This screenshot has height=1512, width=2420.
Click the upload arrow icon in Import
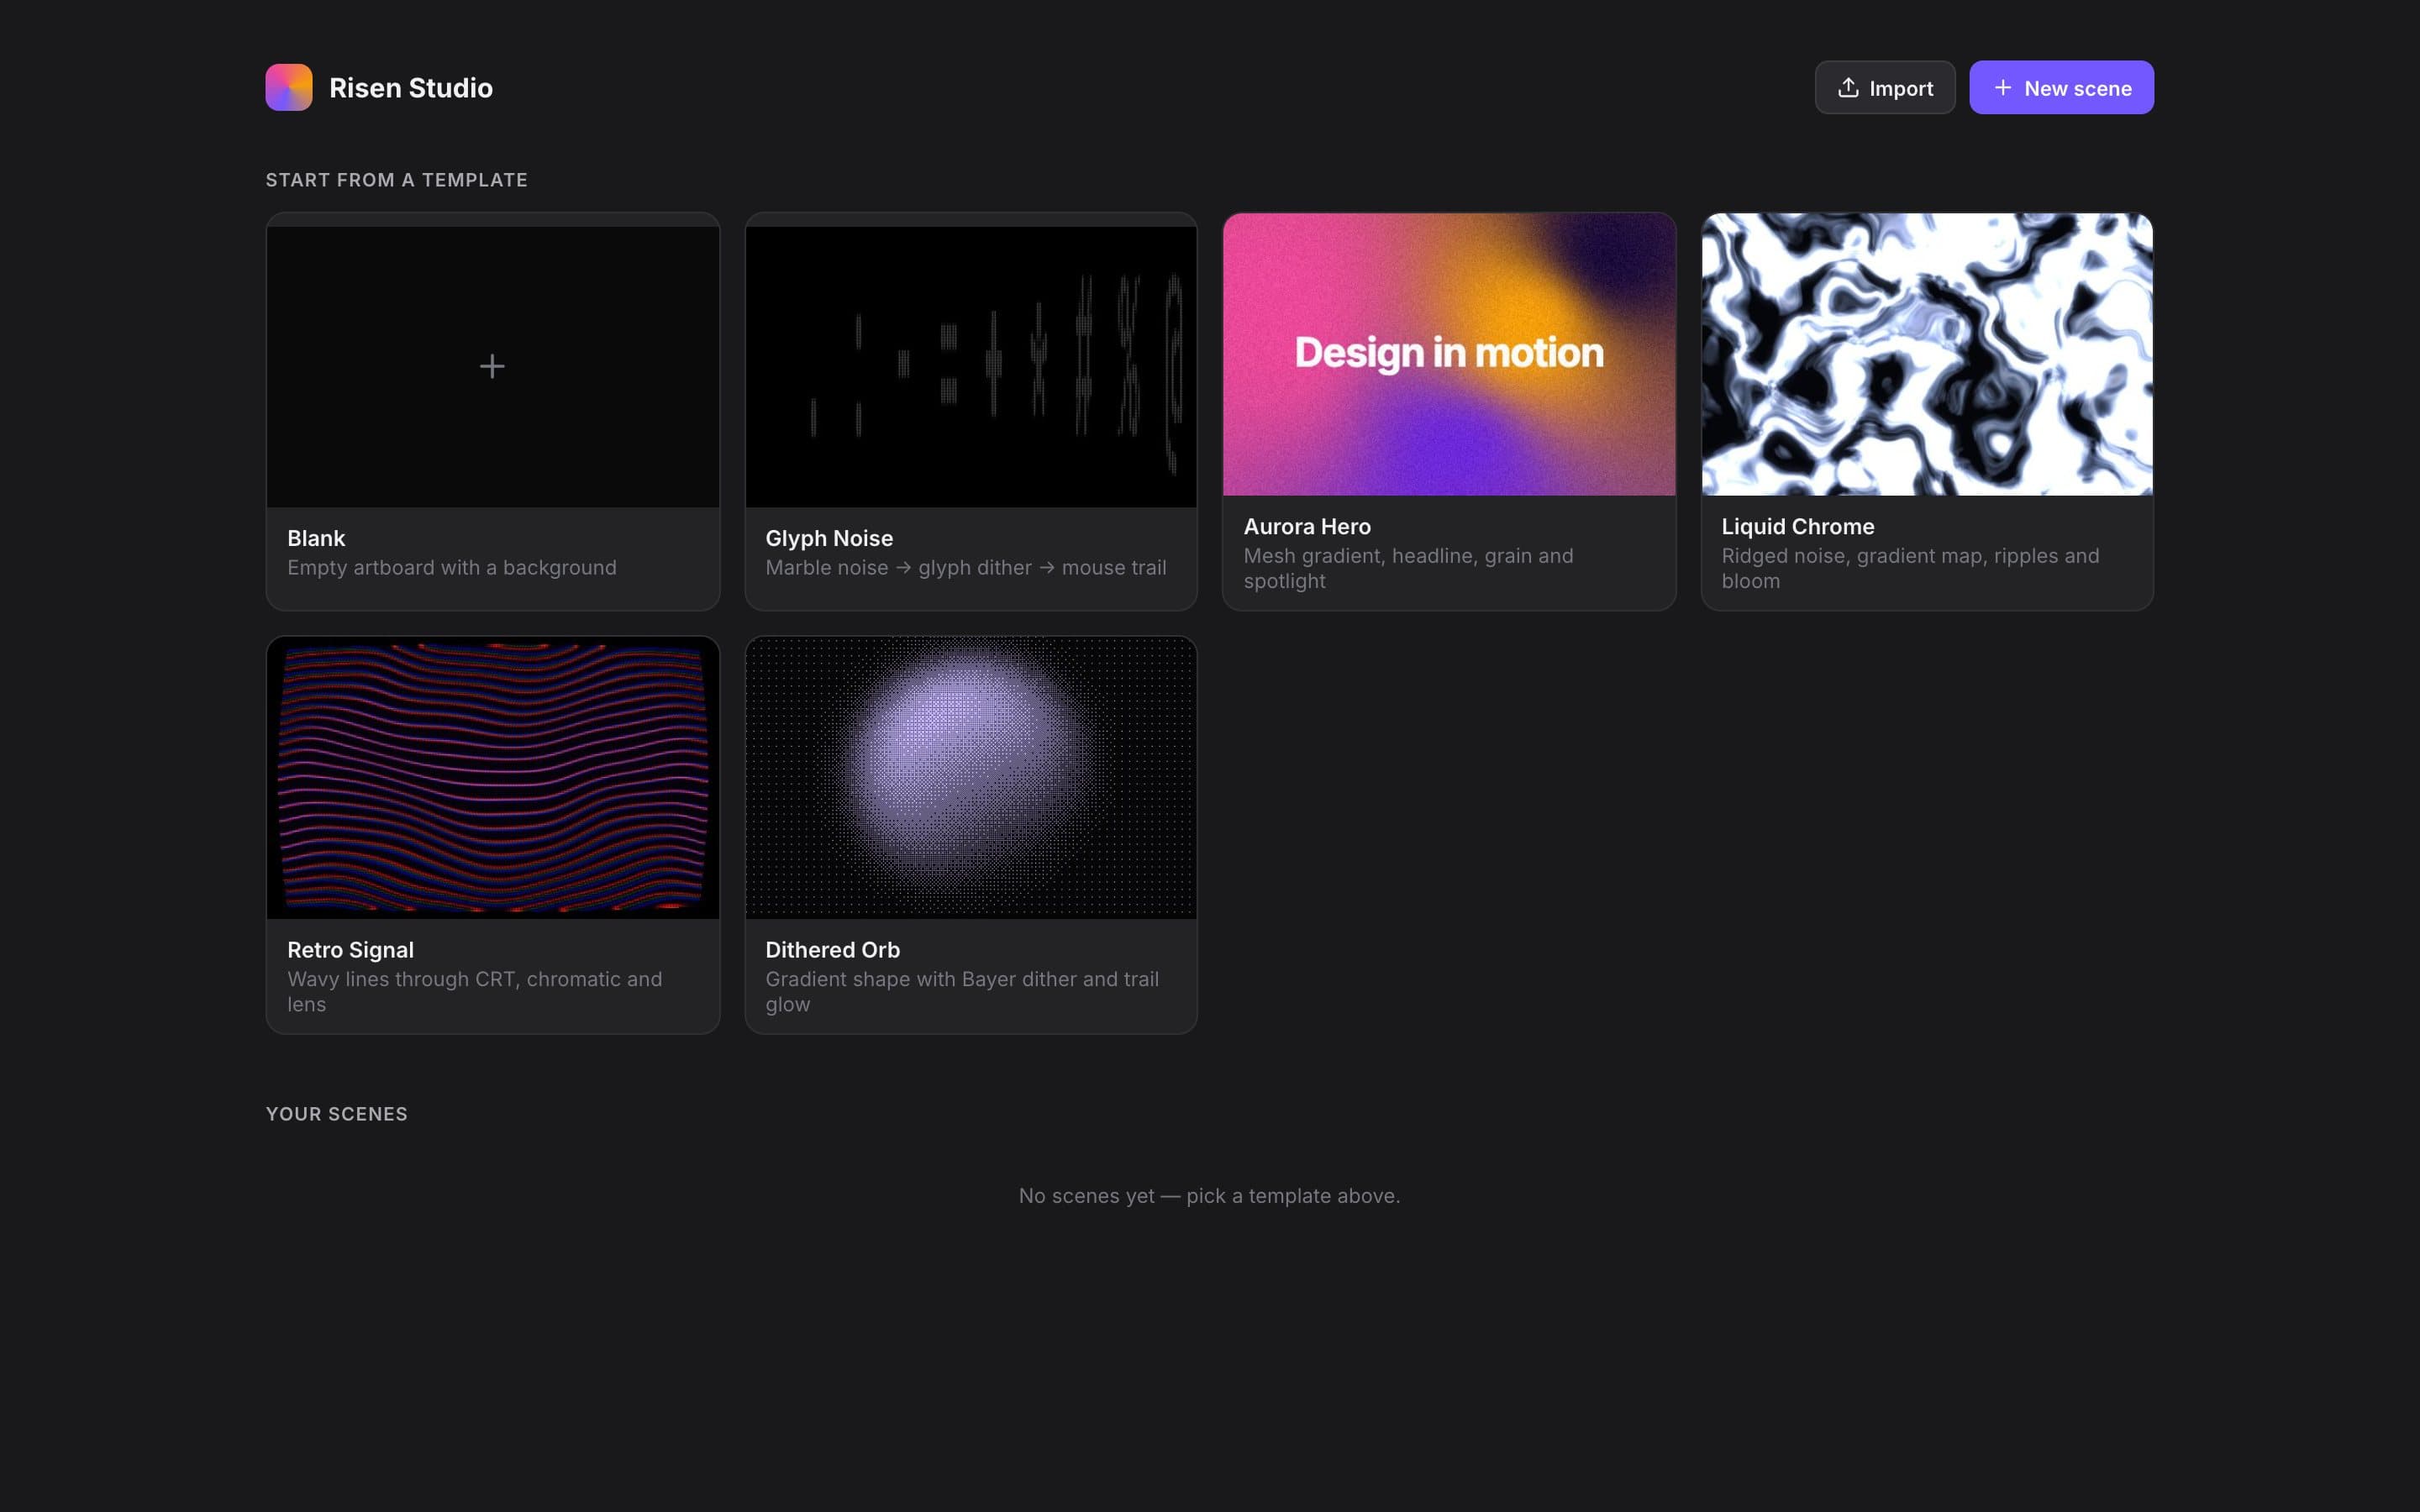1848,88
